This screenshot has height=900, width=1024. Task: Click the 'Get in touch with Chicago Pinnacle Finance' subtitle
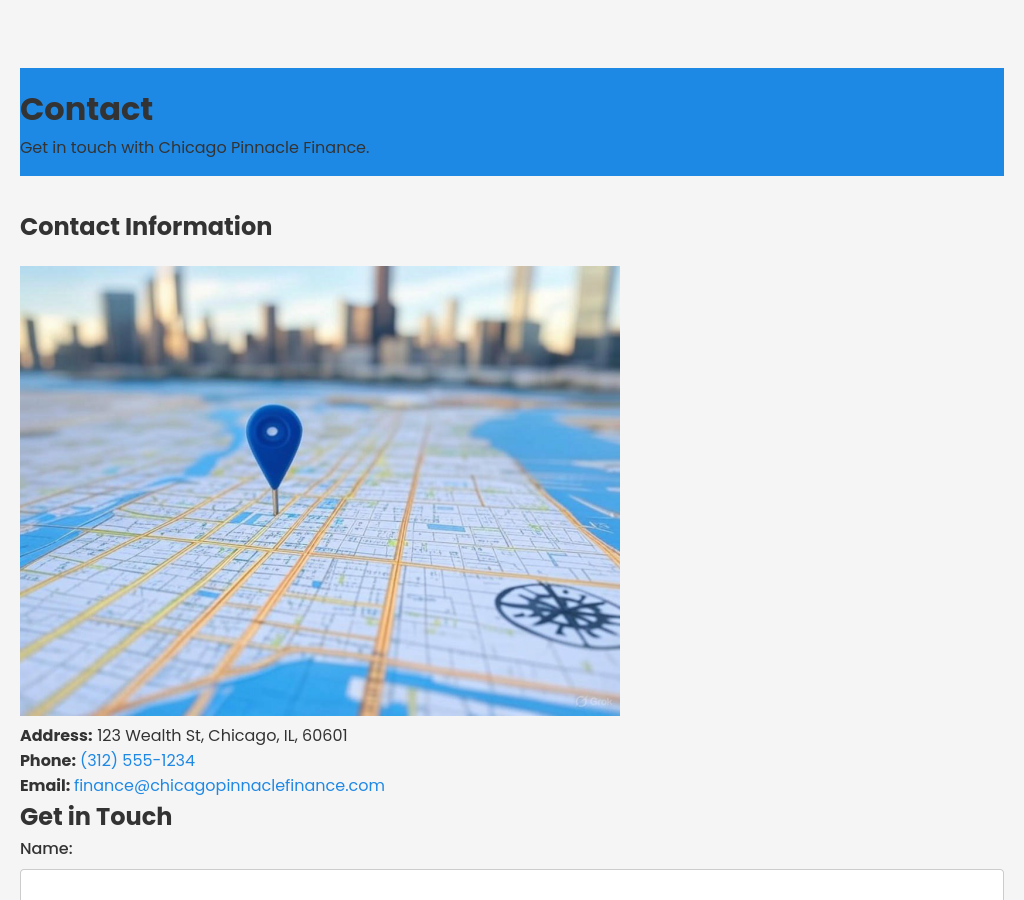194,148
